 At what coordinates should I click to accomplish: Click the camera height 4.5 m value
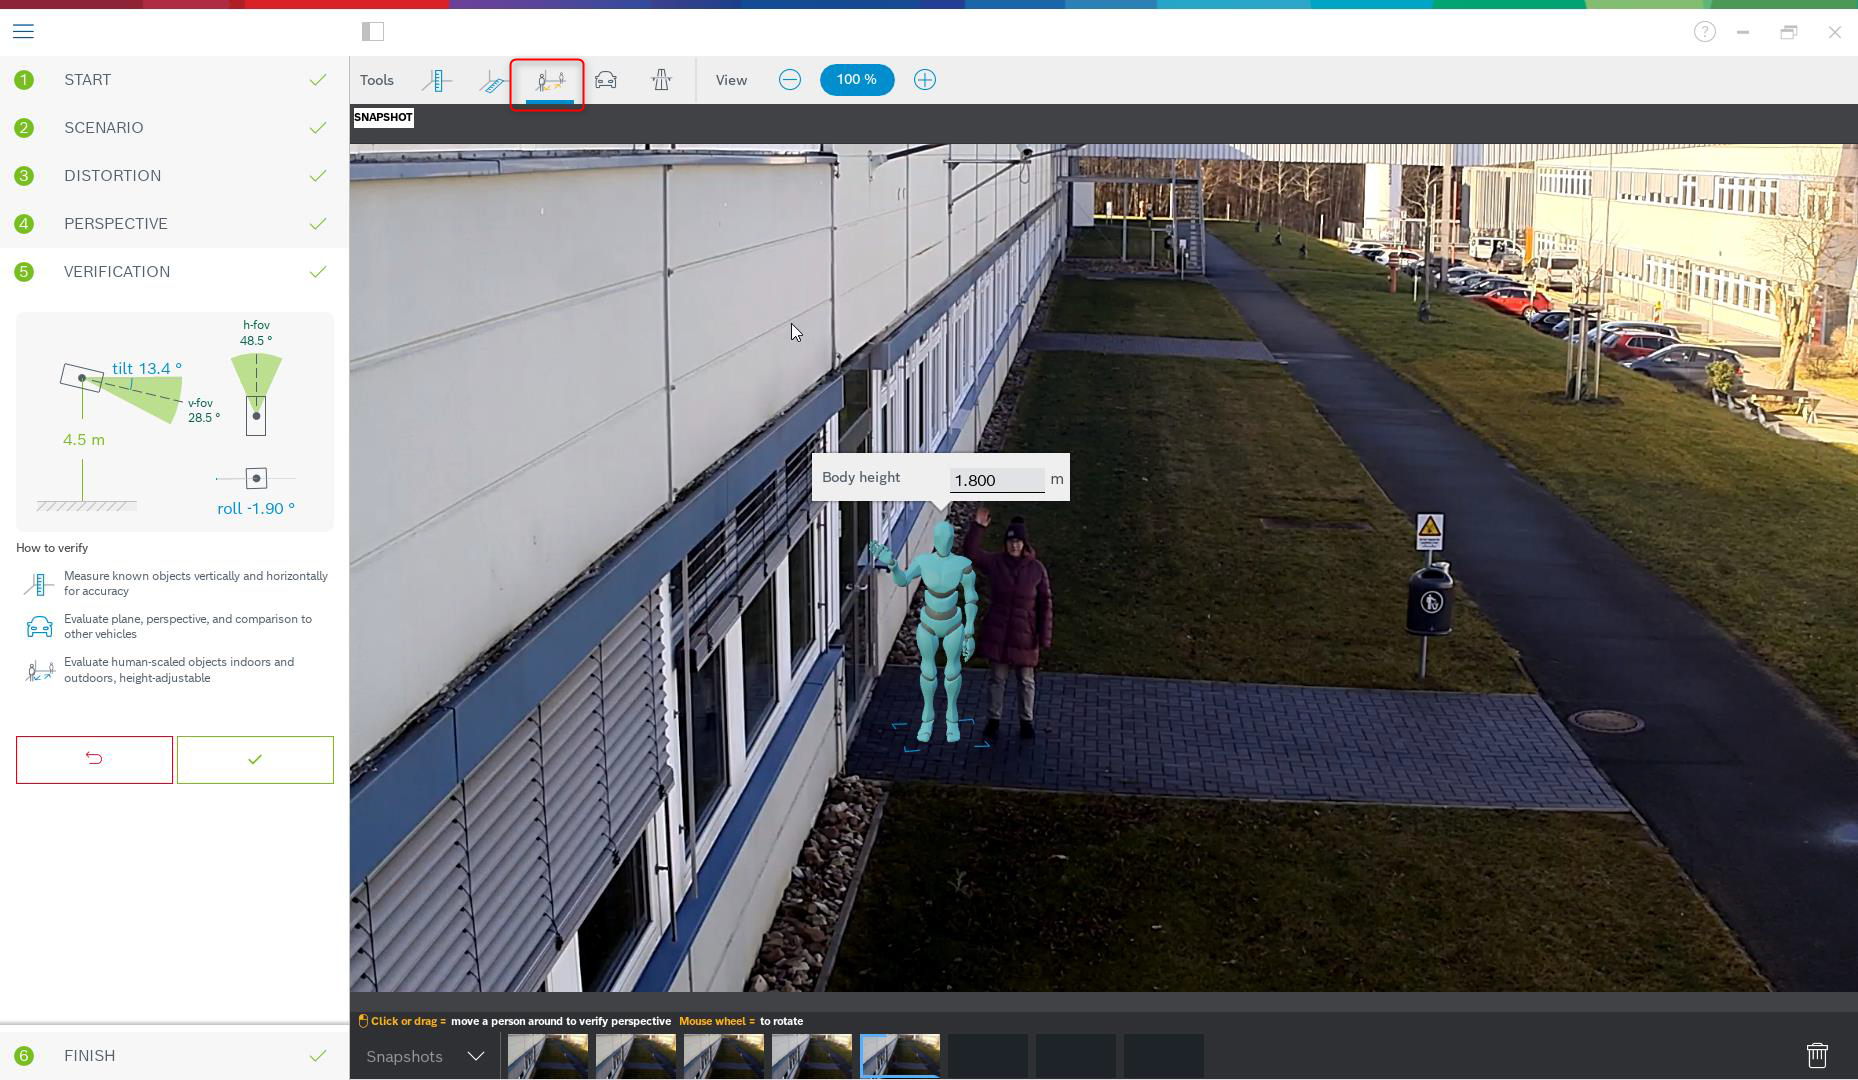pyautogui.click(x=84, y=440)
